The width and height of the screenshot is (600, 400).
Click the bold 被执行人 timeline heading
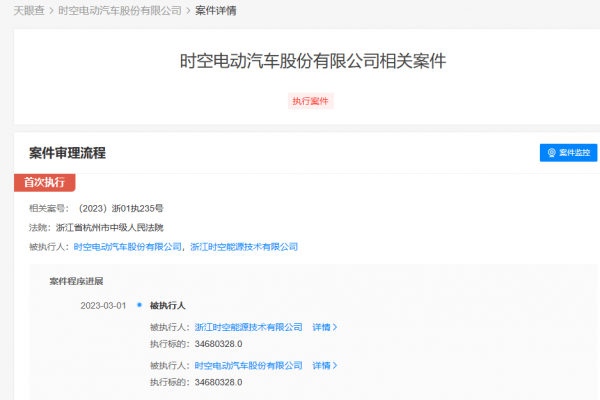coord(168,305)
